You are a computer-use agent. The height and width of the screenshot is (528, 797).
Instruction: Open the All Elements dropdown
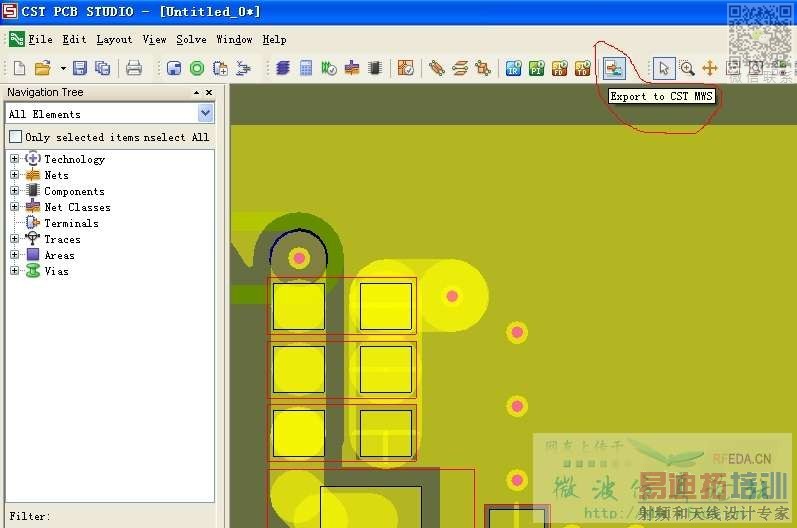tap(205, 113)
